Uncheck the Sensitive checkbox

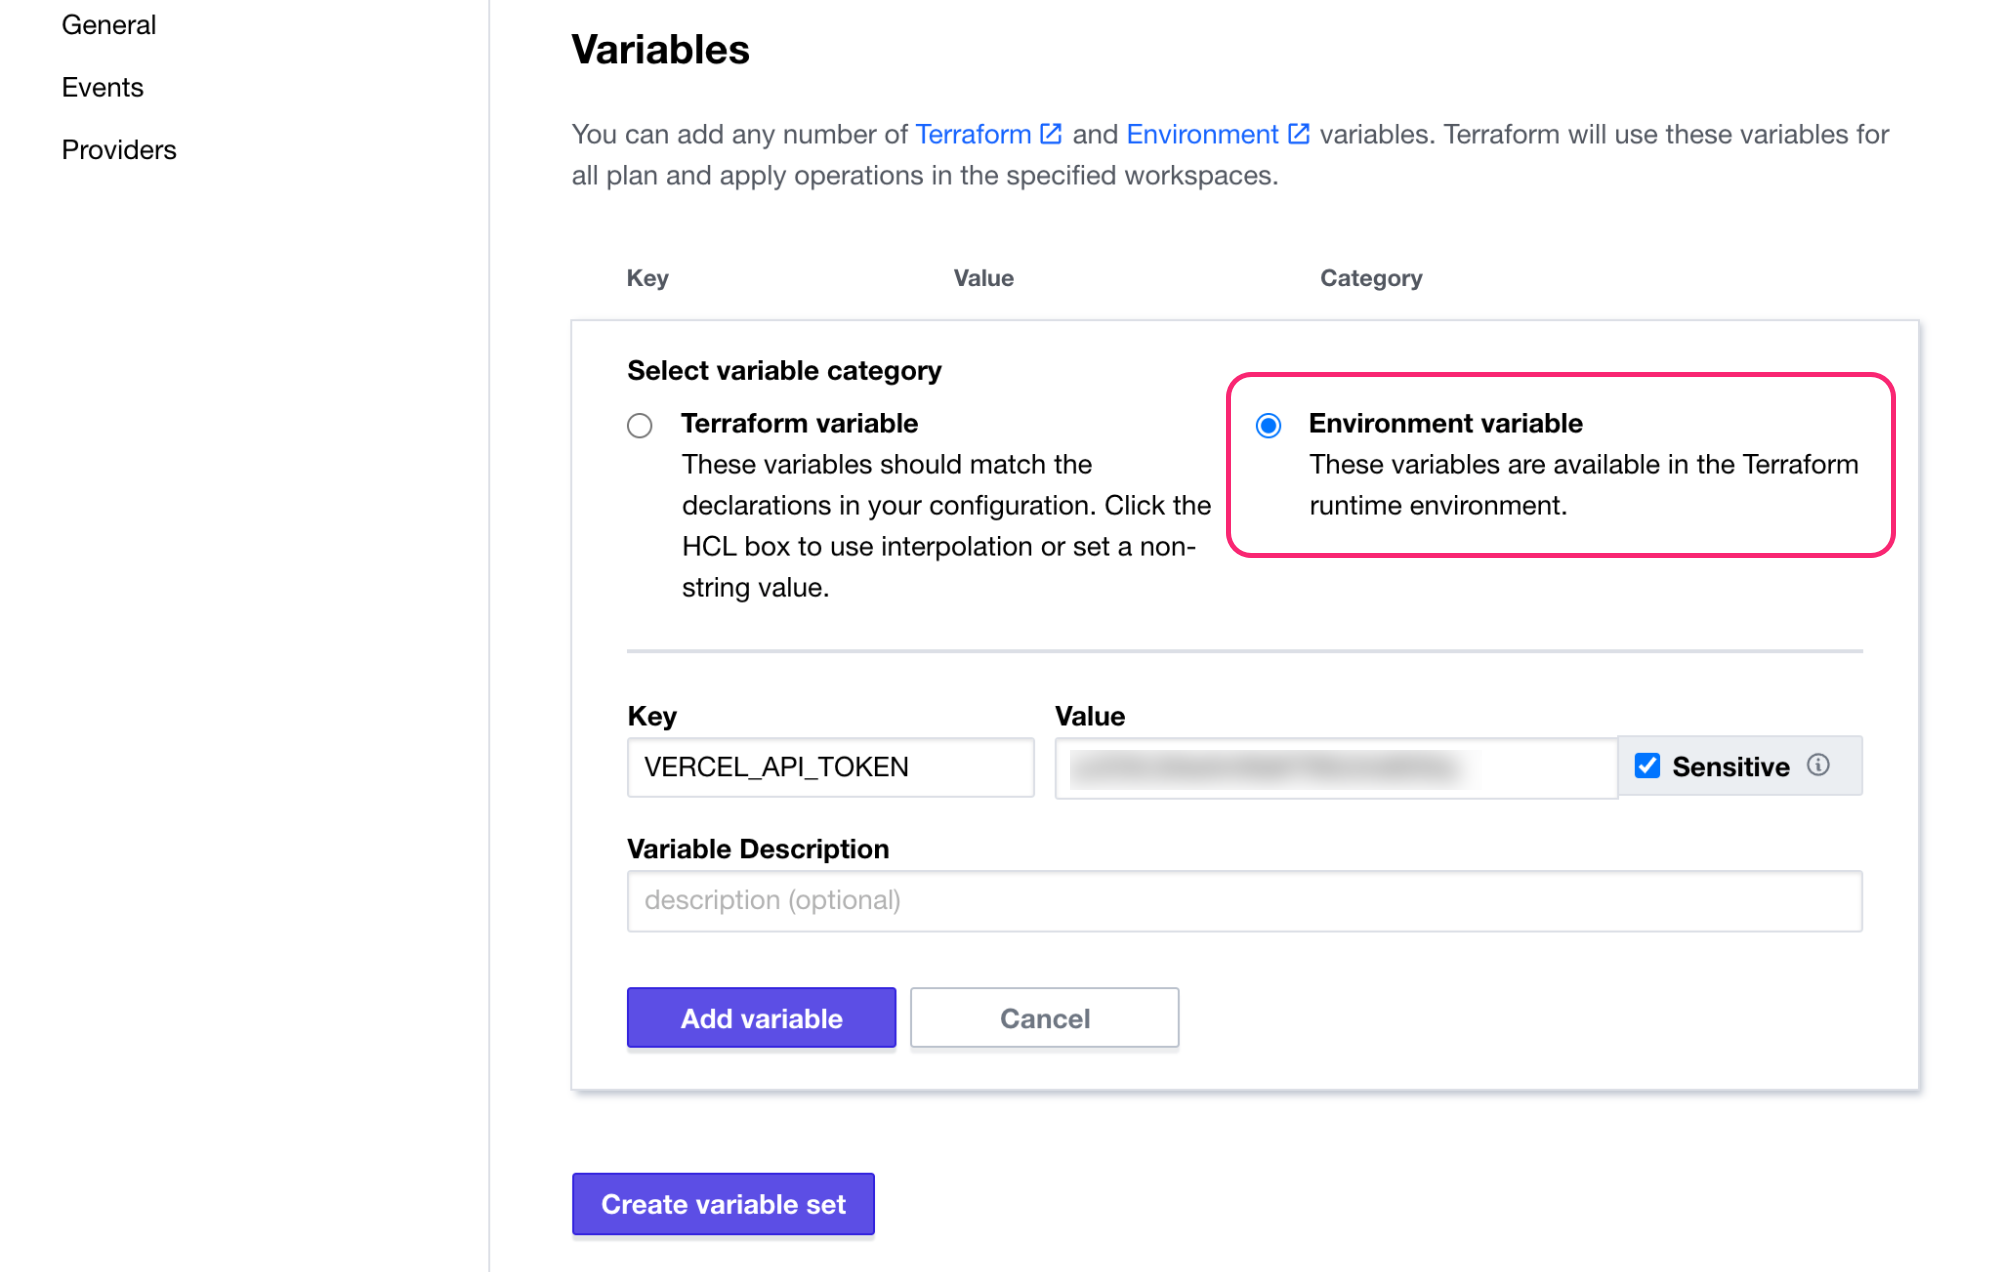1646,765
